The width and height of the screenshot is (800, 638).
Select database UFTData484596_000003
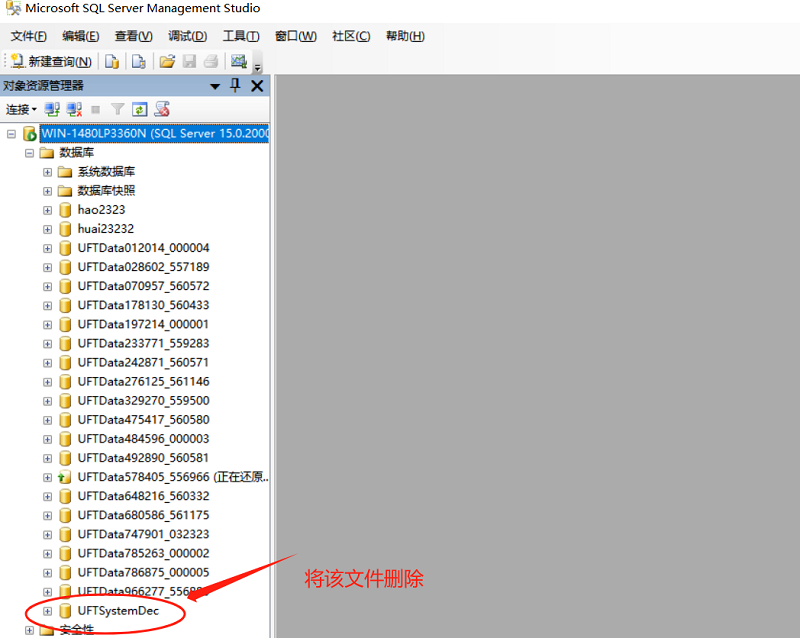pyautogui.click(x=143, y=439)
